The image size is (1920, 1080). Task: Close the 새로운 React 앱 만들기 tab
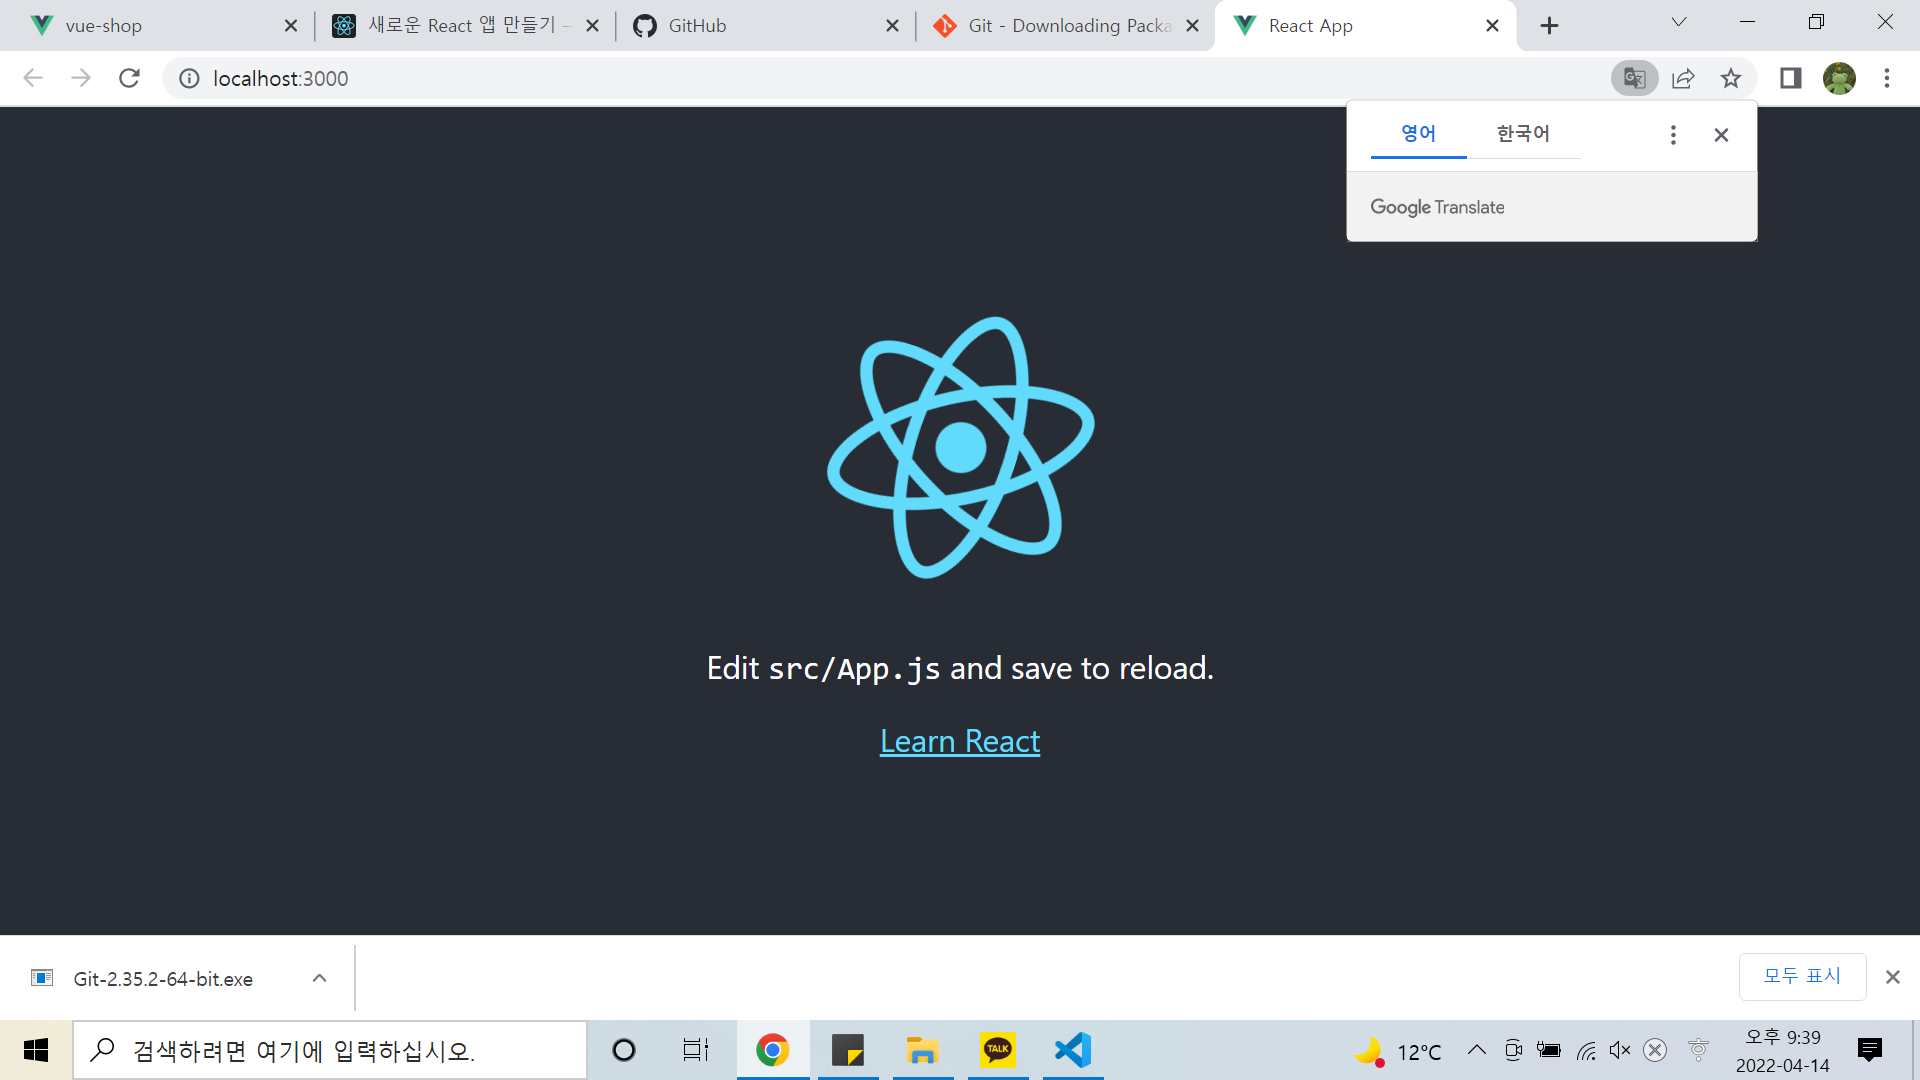pyautogui.click(x=592, y=26)
